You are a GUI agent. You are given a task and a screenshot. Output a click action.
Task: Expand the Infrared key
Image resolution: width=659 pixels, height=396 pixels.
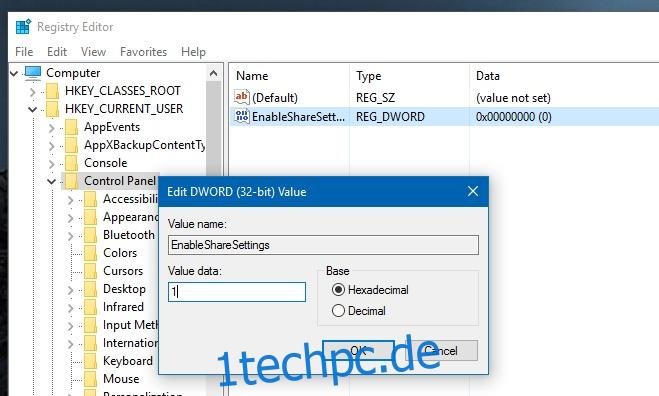(x=71, y=308)
